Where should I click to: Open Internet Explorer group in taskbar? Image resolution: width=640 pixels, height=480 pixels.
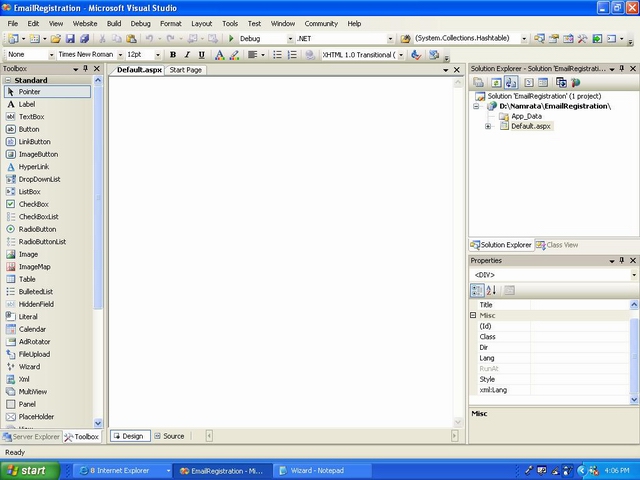click(124, 471)
